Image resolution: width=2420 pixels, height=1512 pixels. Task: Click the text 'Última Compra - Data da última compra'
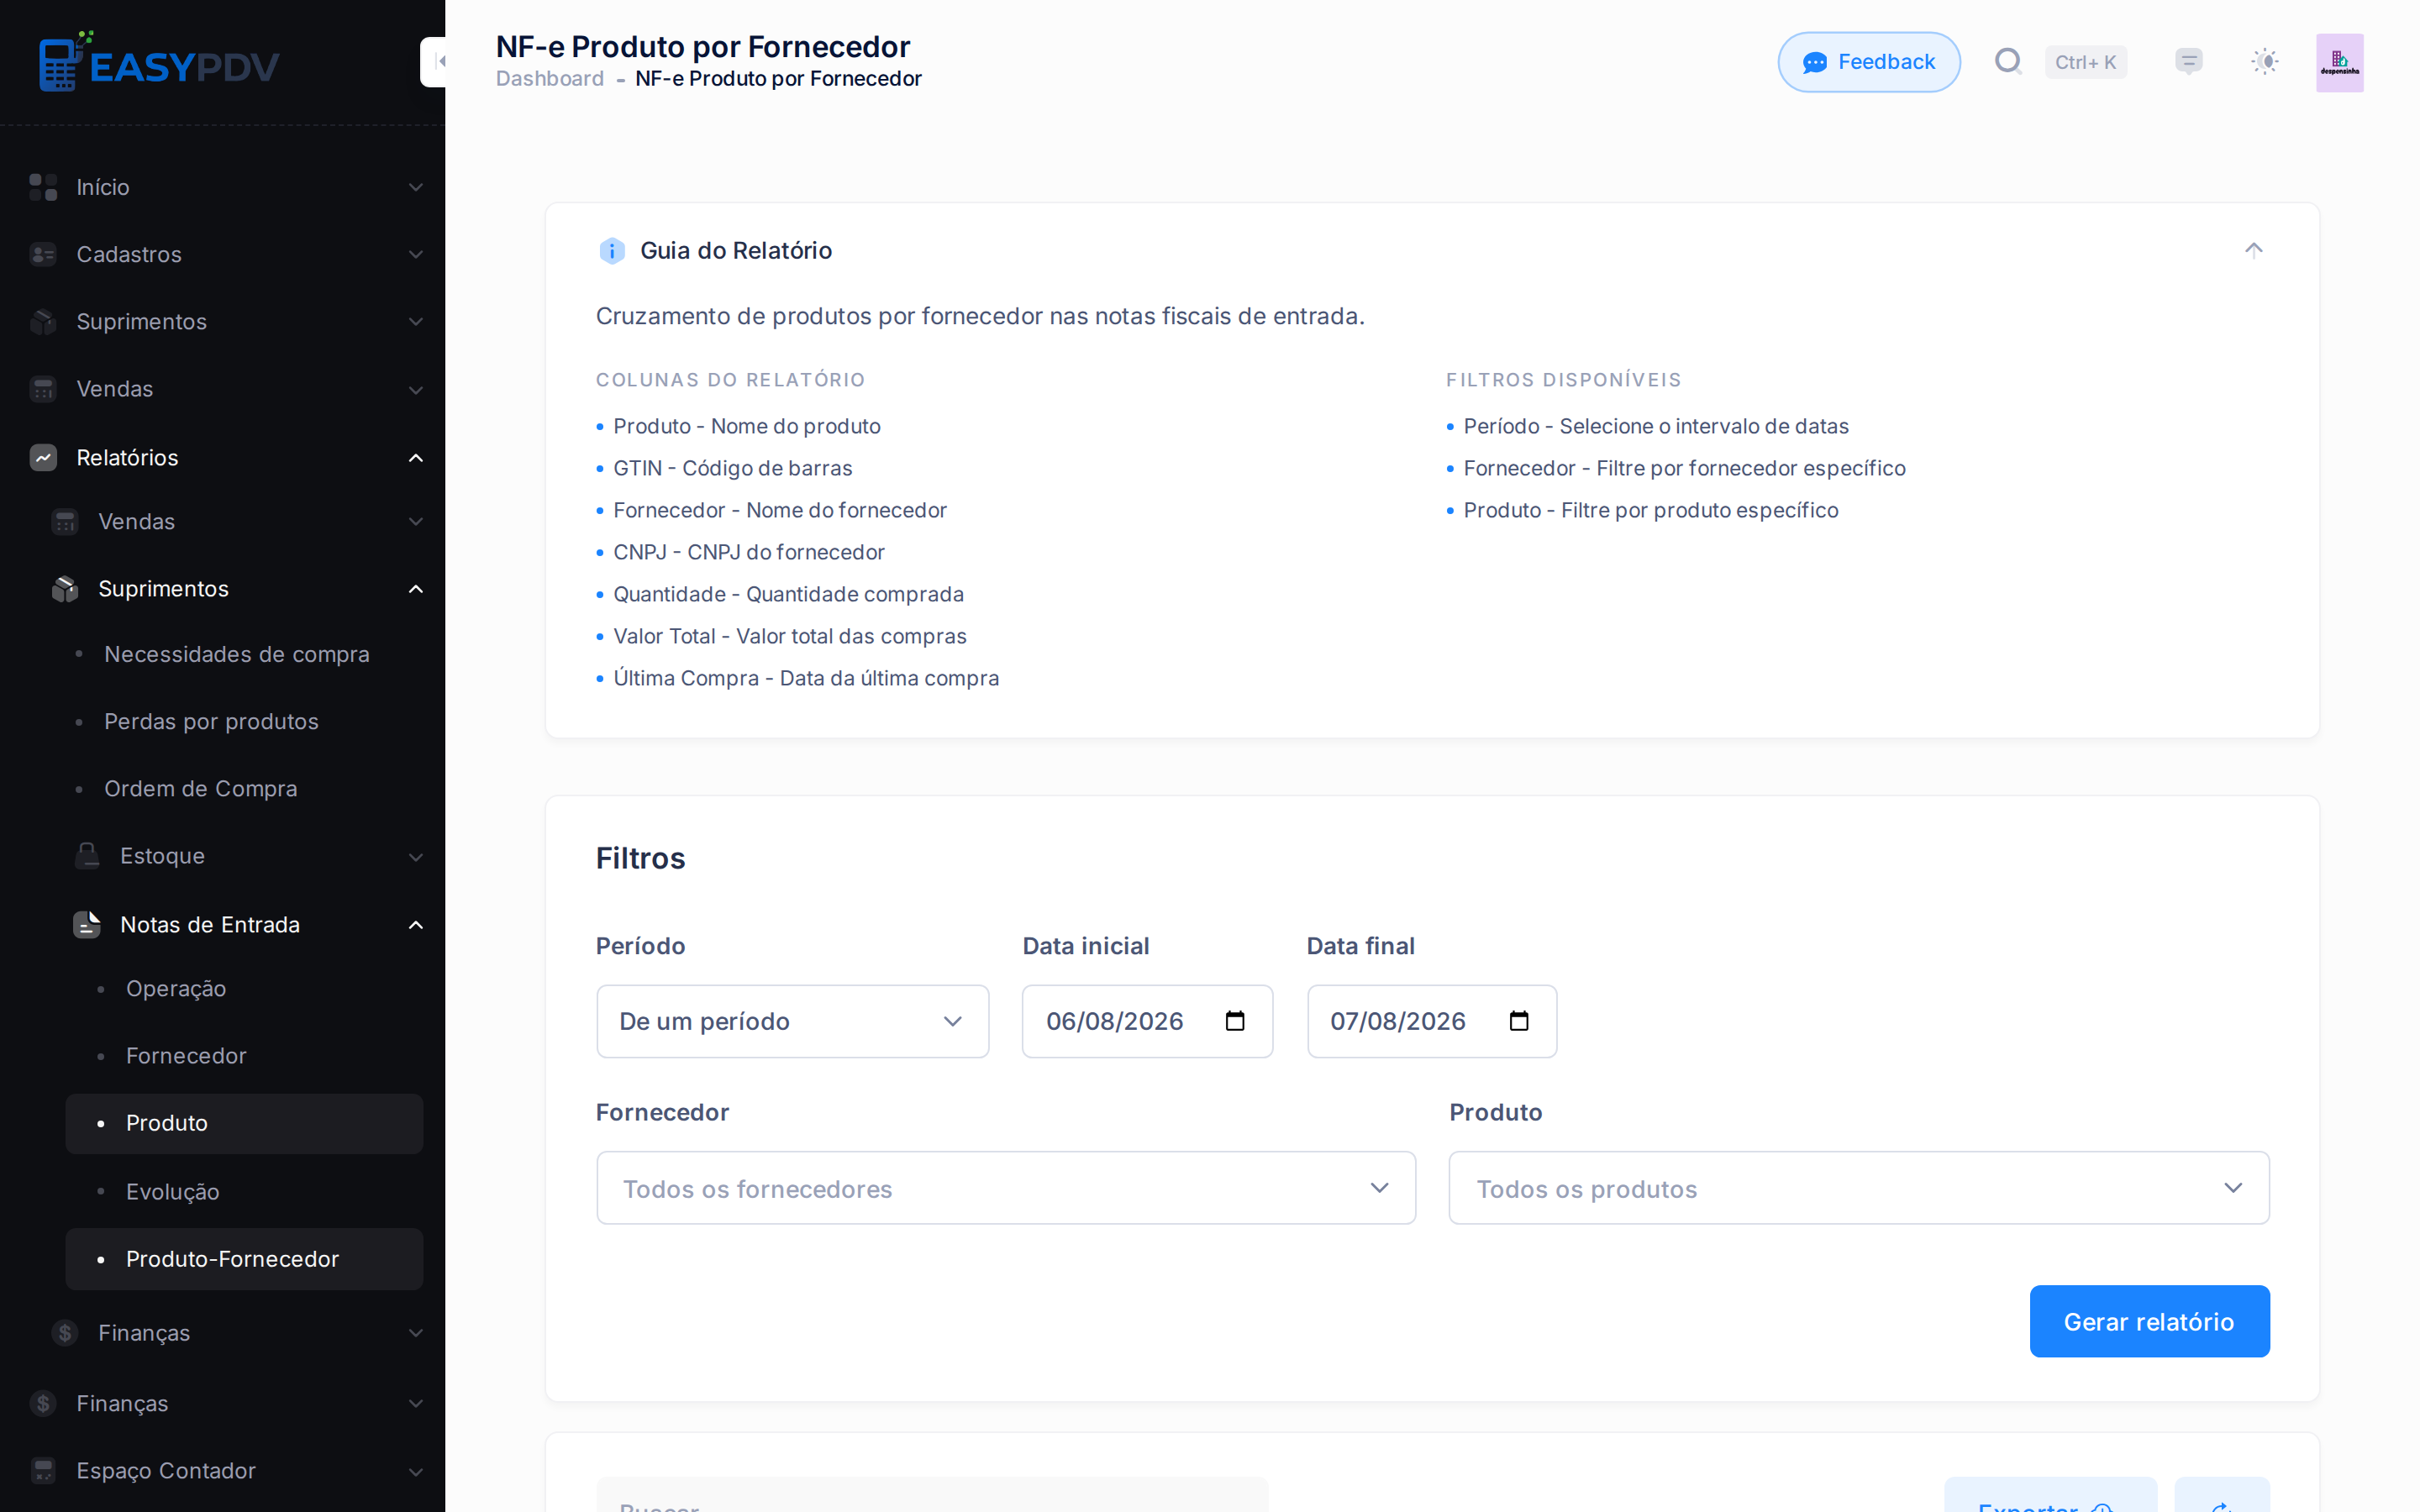point(806,678)
